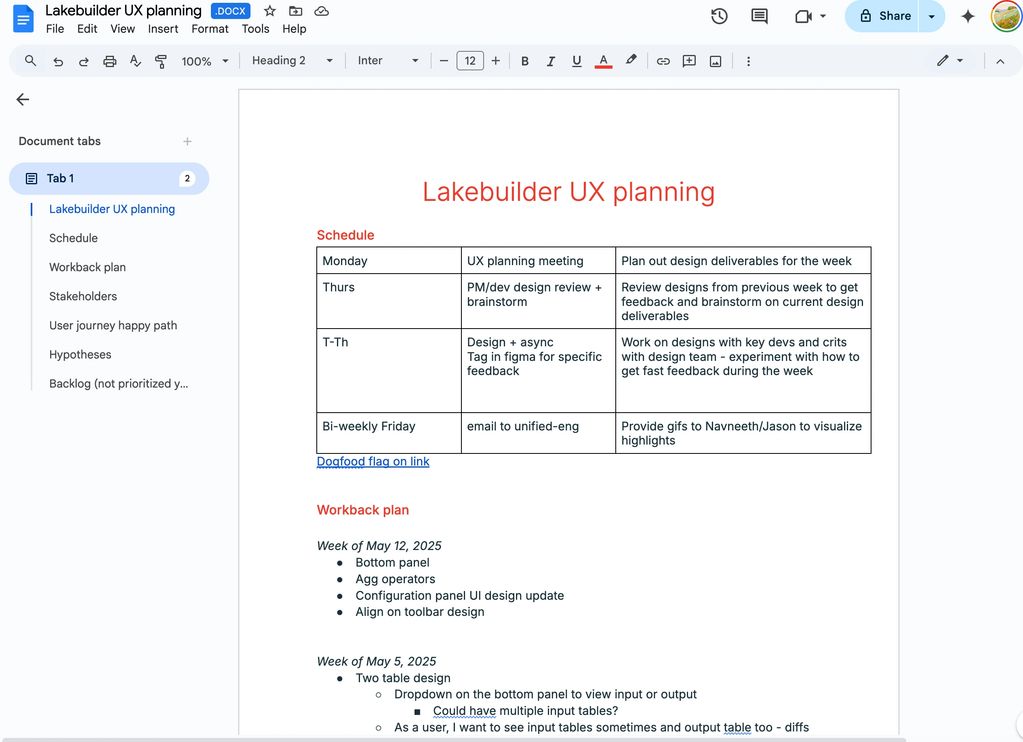
Task: Add a comment from toolbar
Action: (x=689, y=61)
